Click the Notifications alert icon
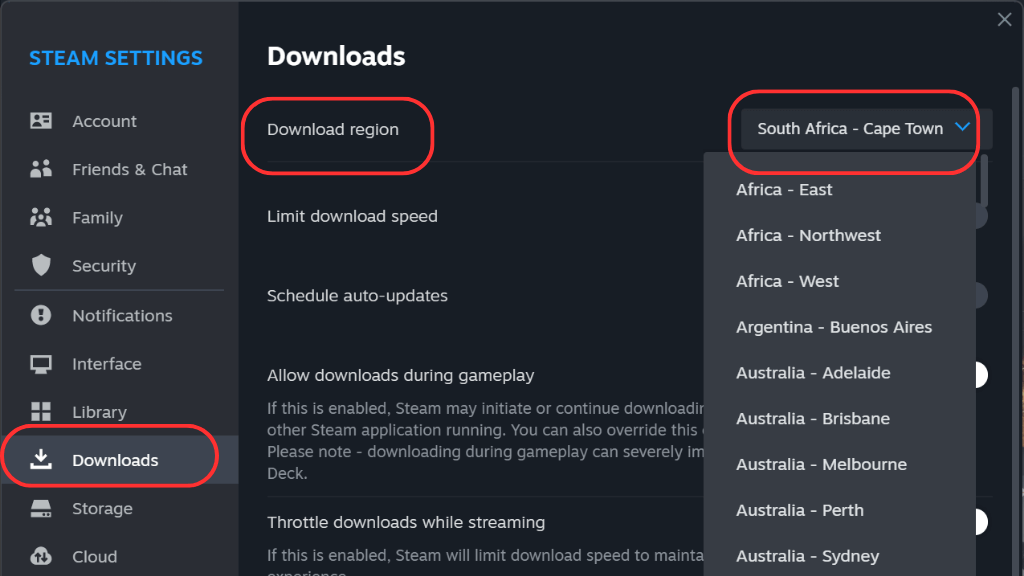Screen dimensions: 1024x576 (41, 315)
